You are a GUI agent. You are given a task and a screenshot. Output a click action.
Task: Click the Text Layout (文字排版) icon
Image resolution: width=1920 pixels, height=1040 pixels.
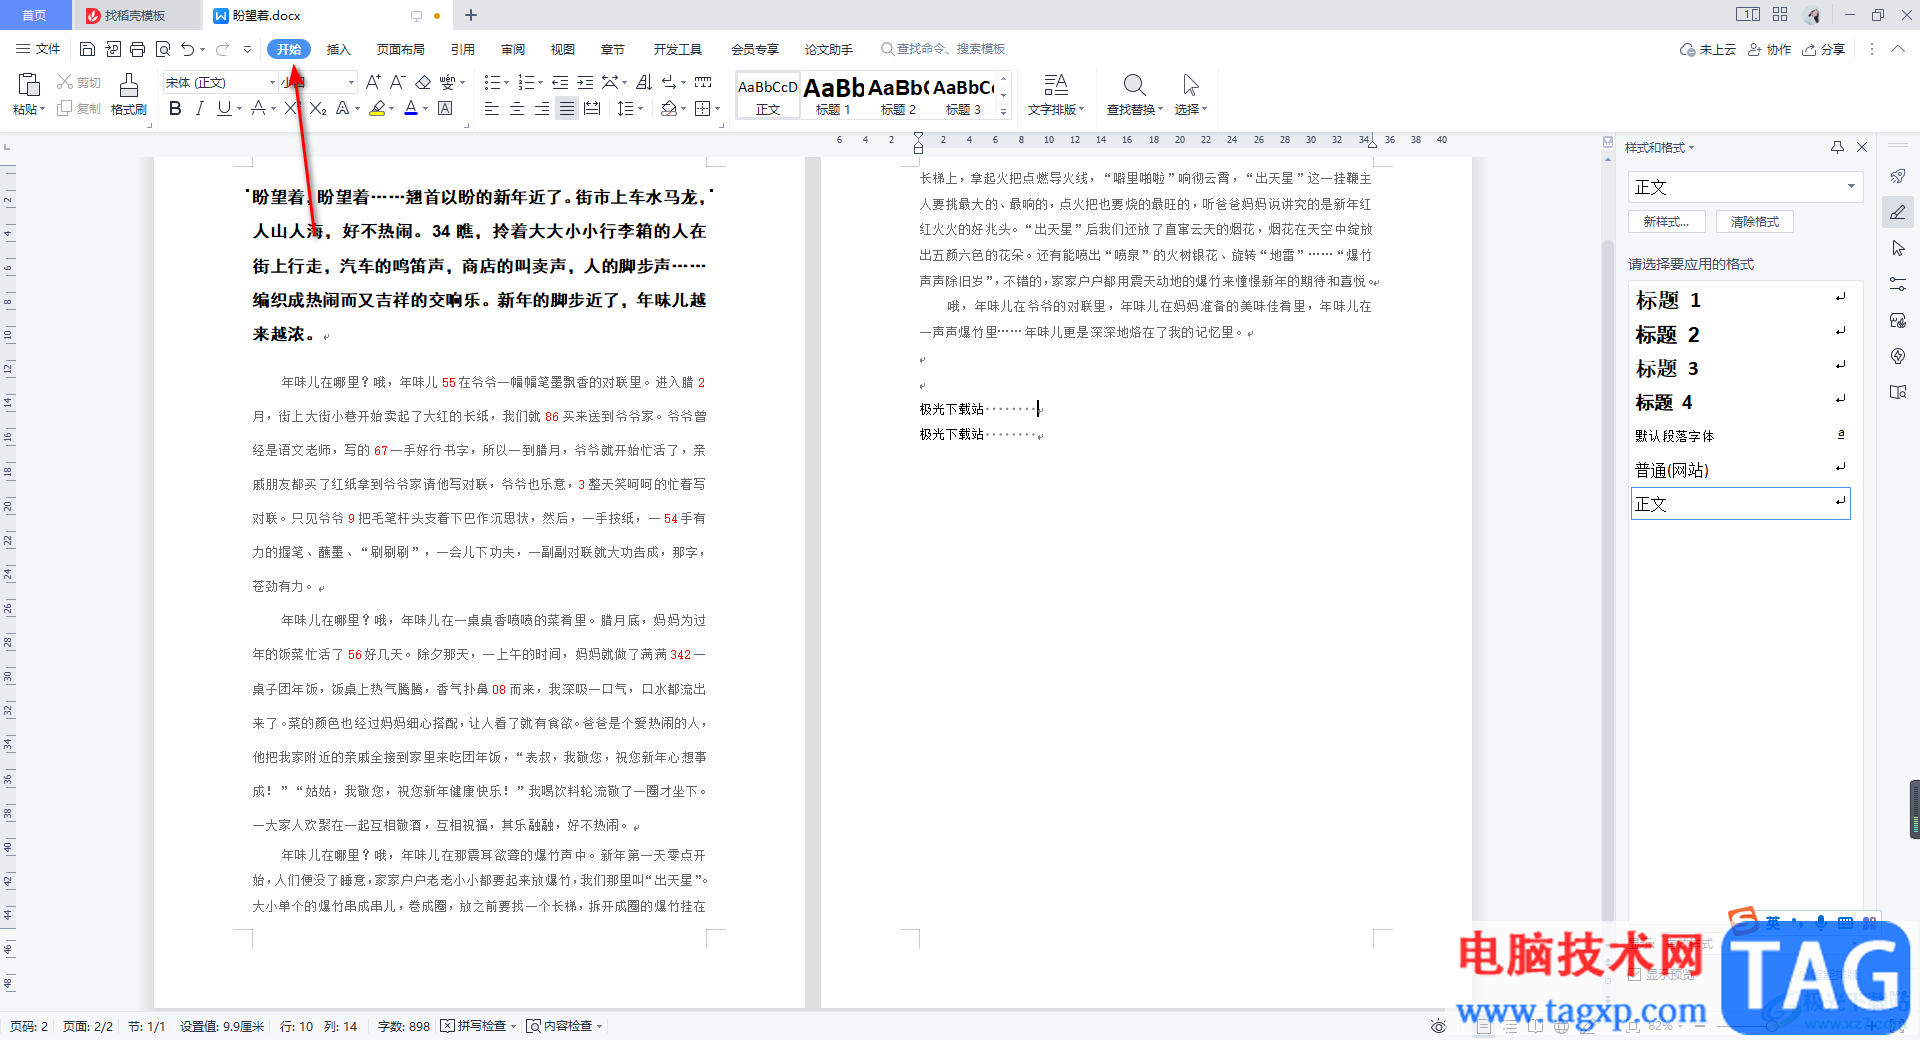[1056, 84]
